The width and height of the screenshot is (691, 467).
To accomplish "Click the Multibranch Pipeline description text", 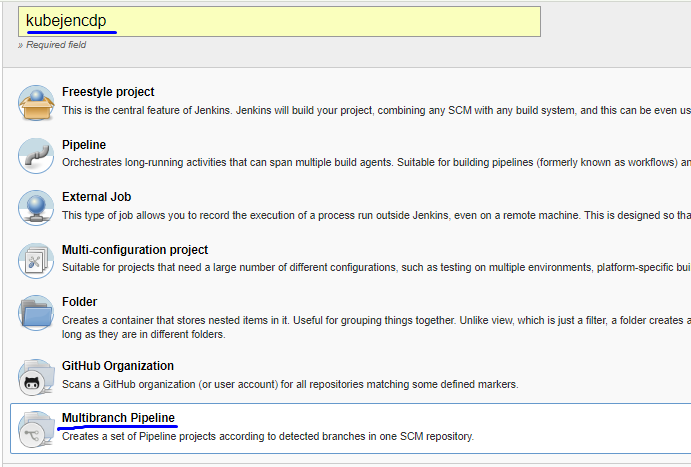I will 267,436.
